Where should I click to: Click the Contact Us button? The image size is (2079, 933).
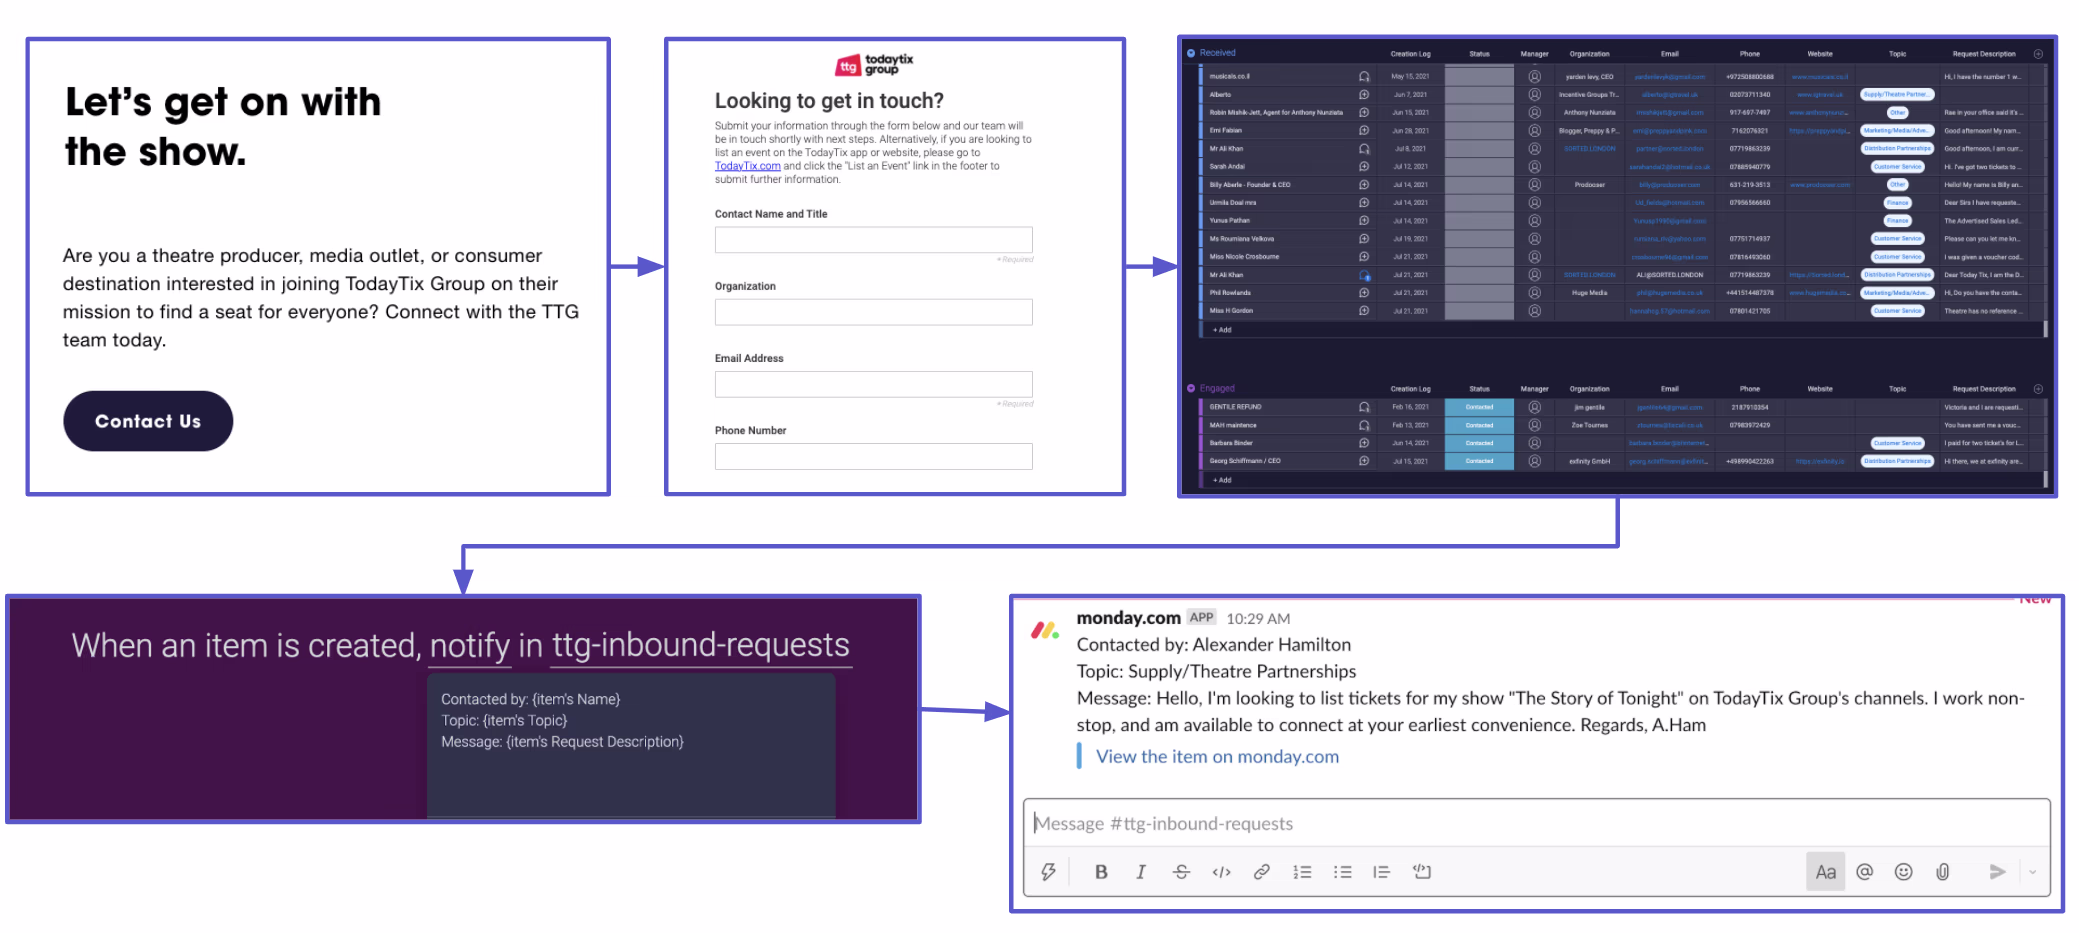coord(148,421)
